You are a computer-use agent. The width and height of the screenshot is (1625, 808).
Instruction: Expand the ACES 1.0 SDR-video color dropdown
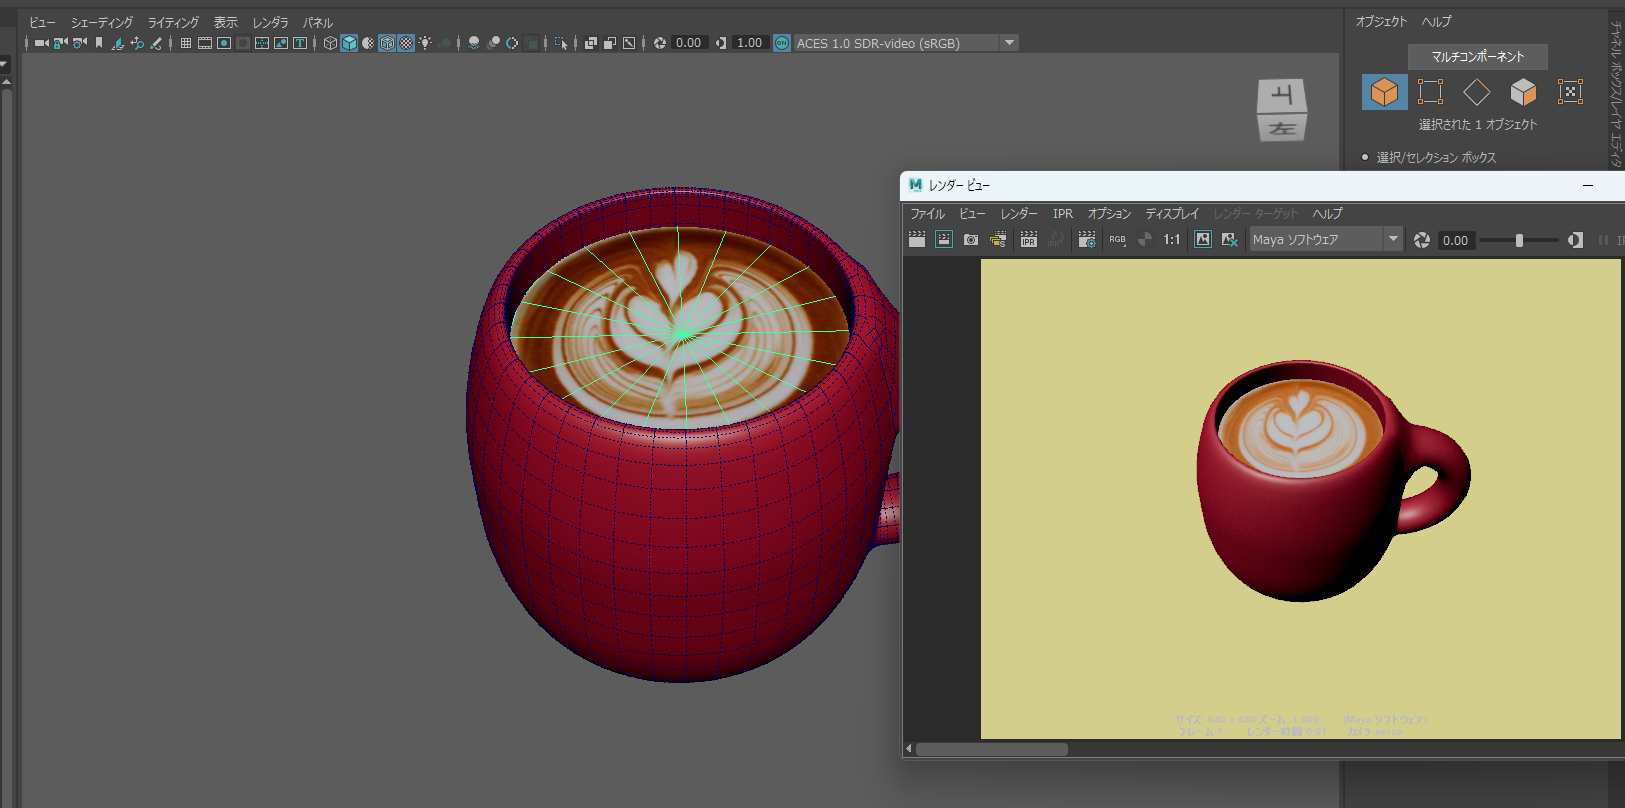pos(1009,43)
